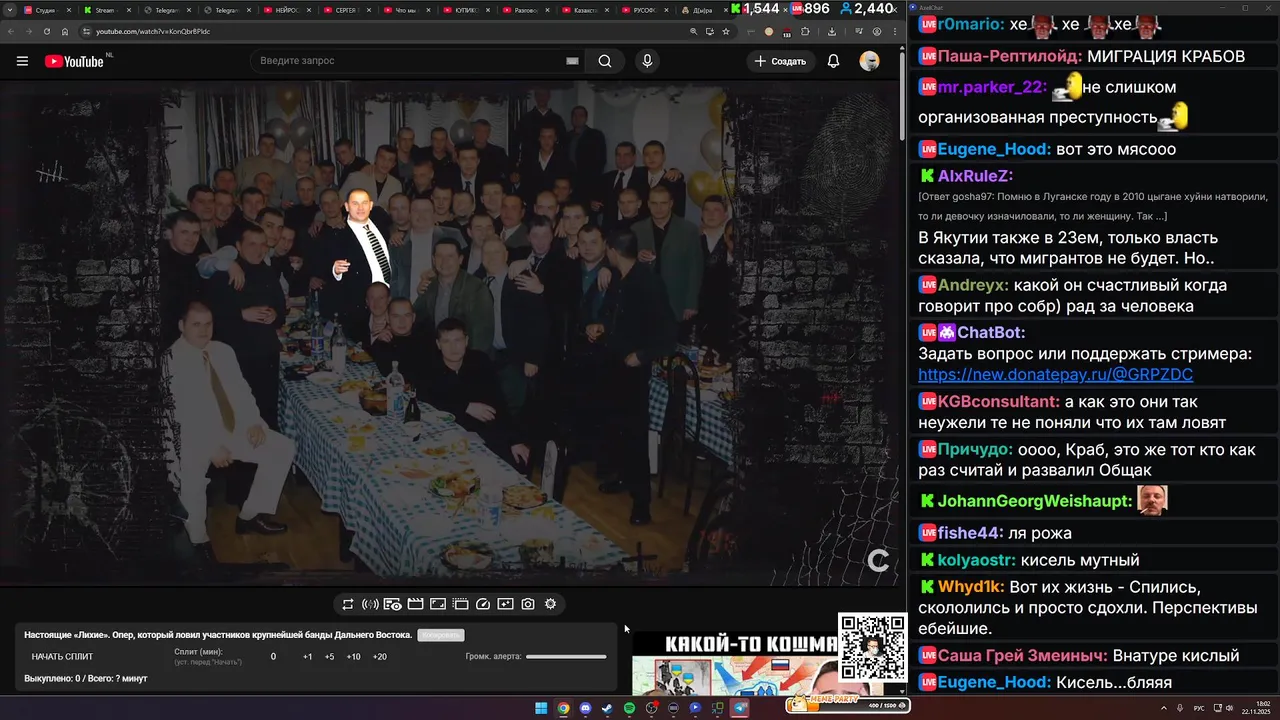Image resolution: width=1280 pixels, height=720 pixels.
Task: Click the resize-frame icon in player toolbar
Action: click(438, 604)
